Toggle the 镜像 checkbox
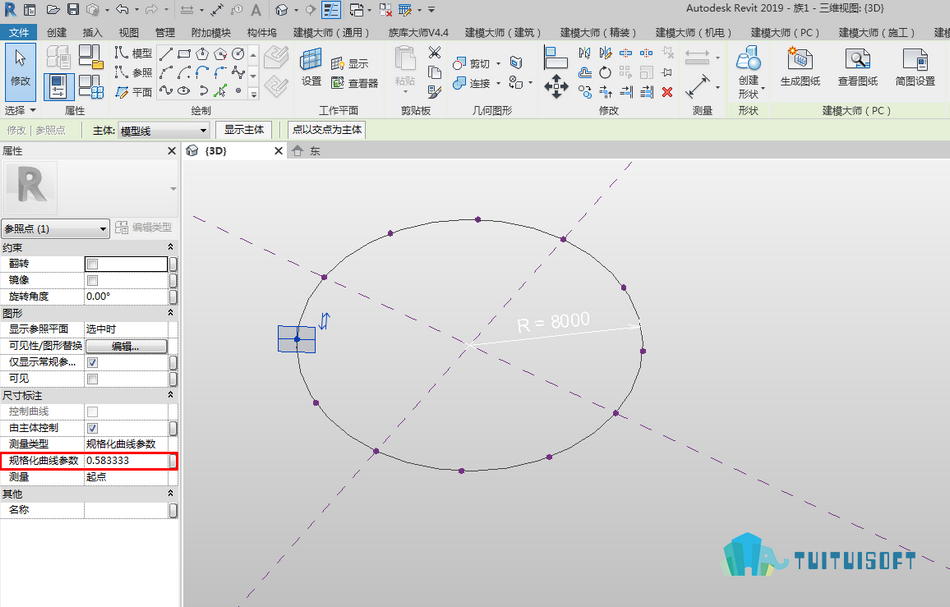Screen dimensions: 950x607 click(x=93, y=280)
